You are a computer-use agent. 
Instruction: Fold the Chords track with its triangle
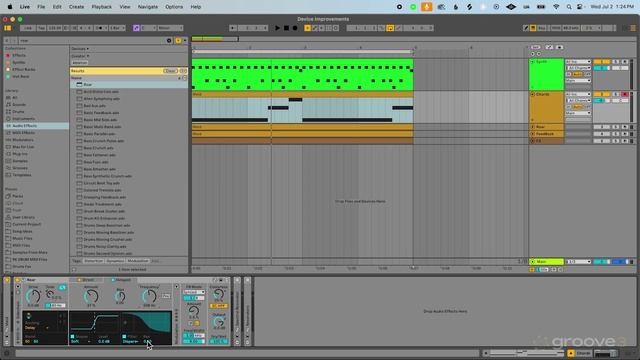pyautogui.click(x=532, y=94)
